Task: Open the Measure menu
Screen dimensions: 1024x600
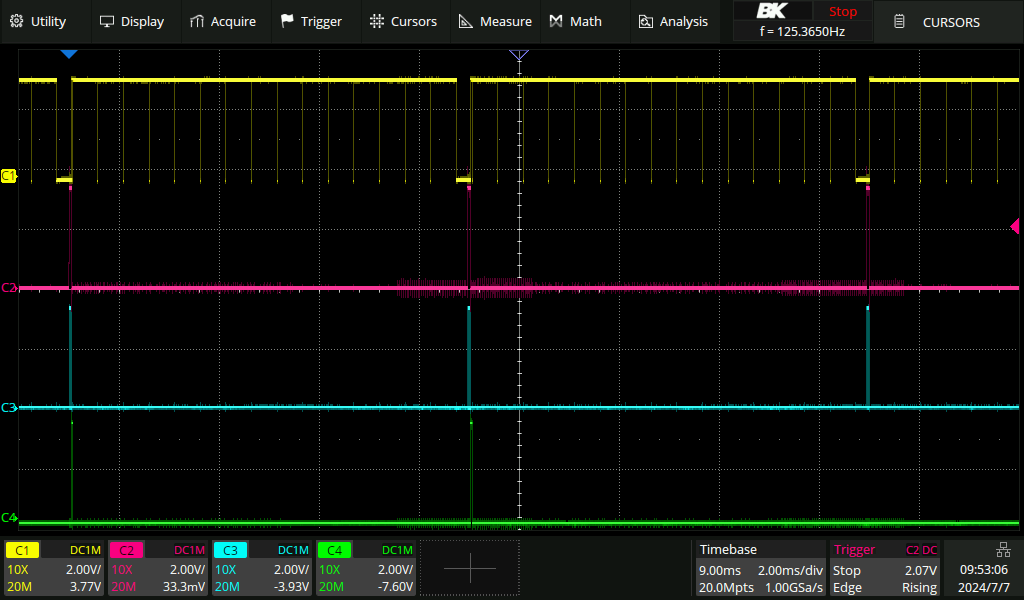Action: click(495, 22)
